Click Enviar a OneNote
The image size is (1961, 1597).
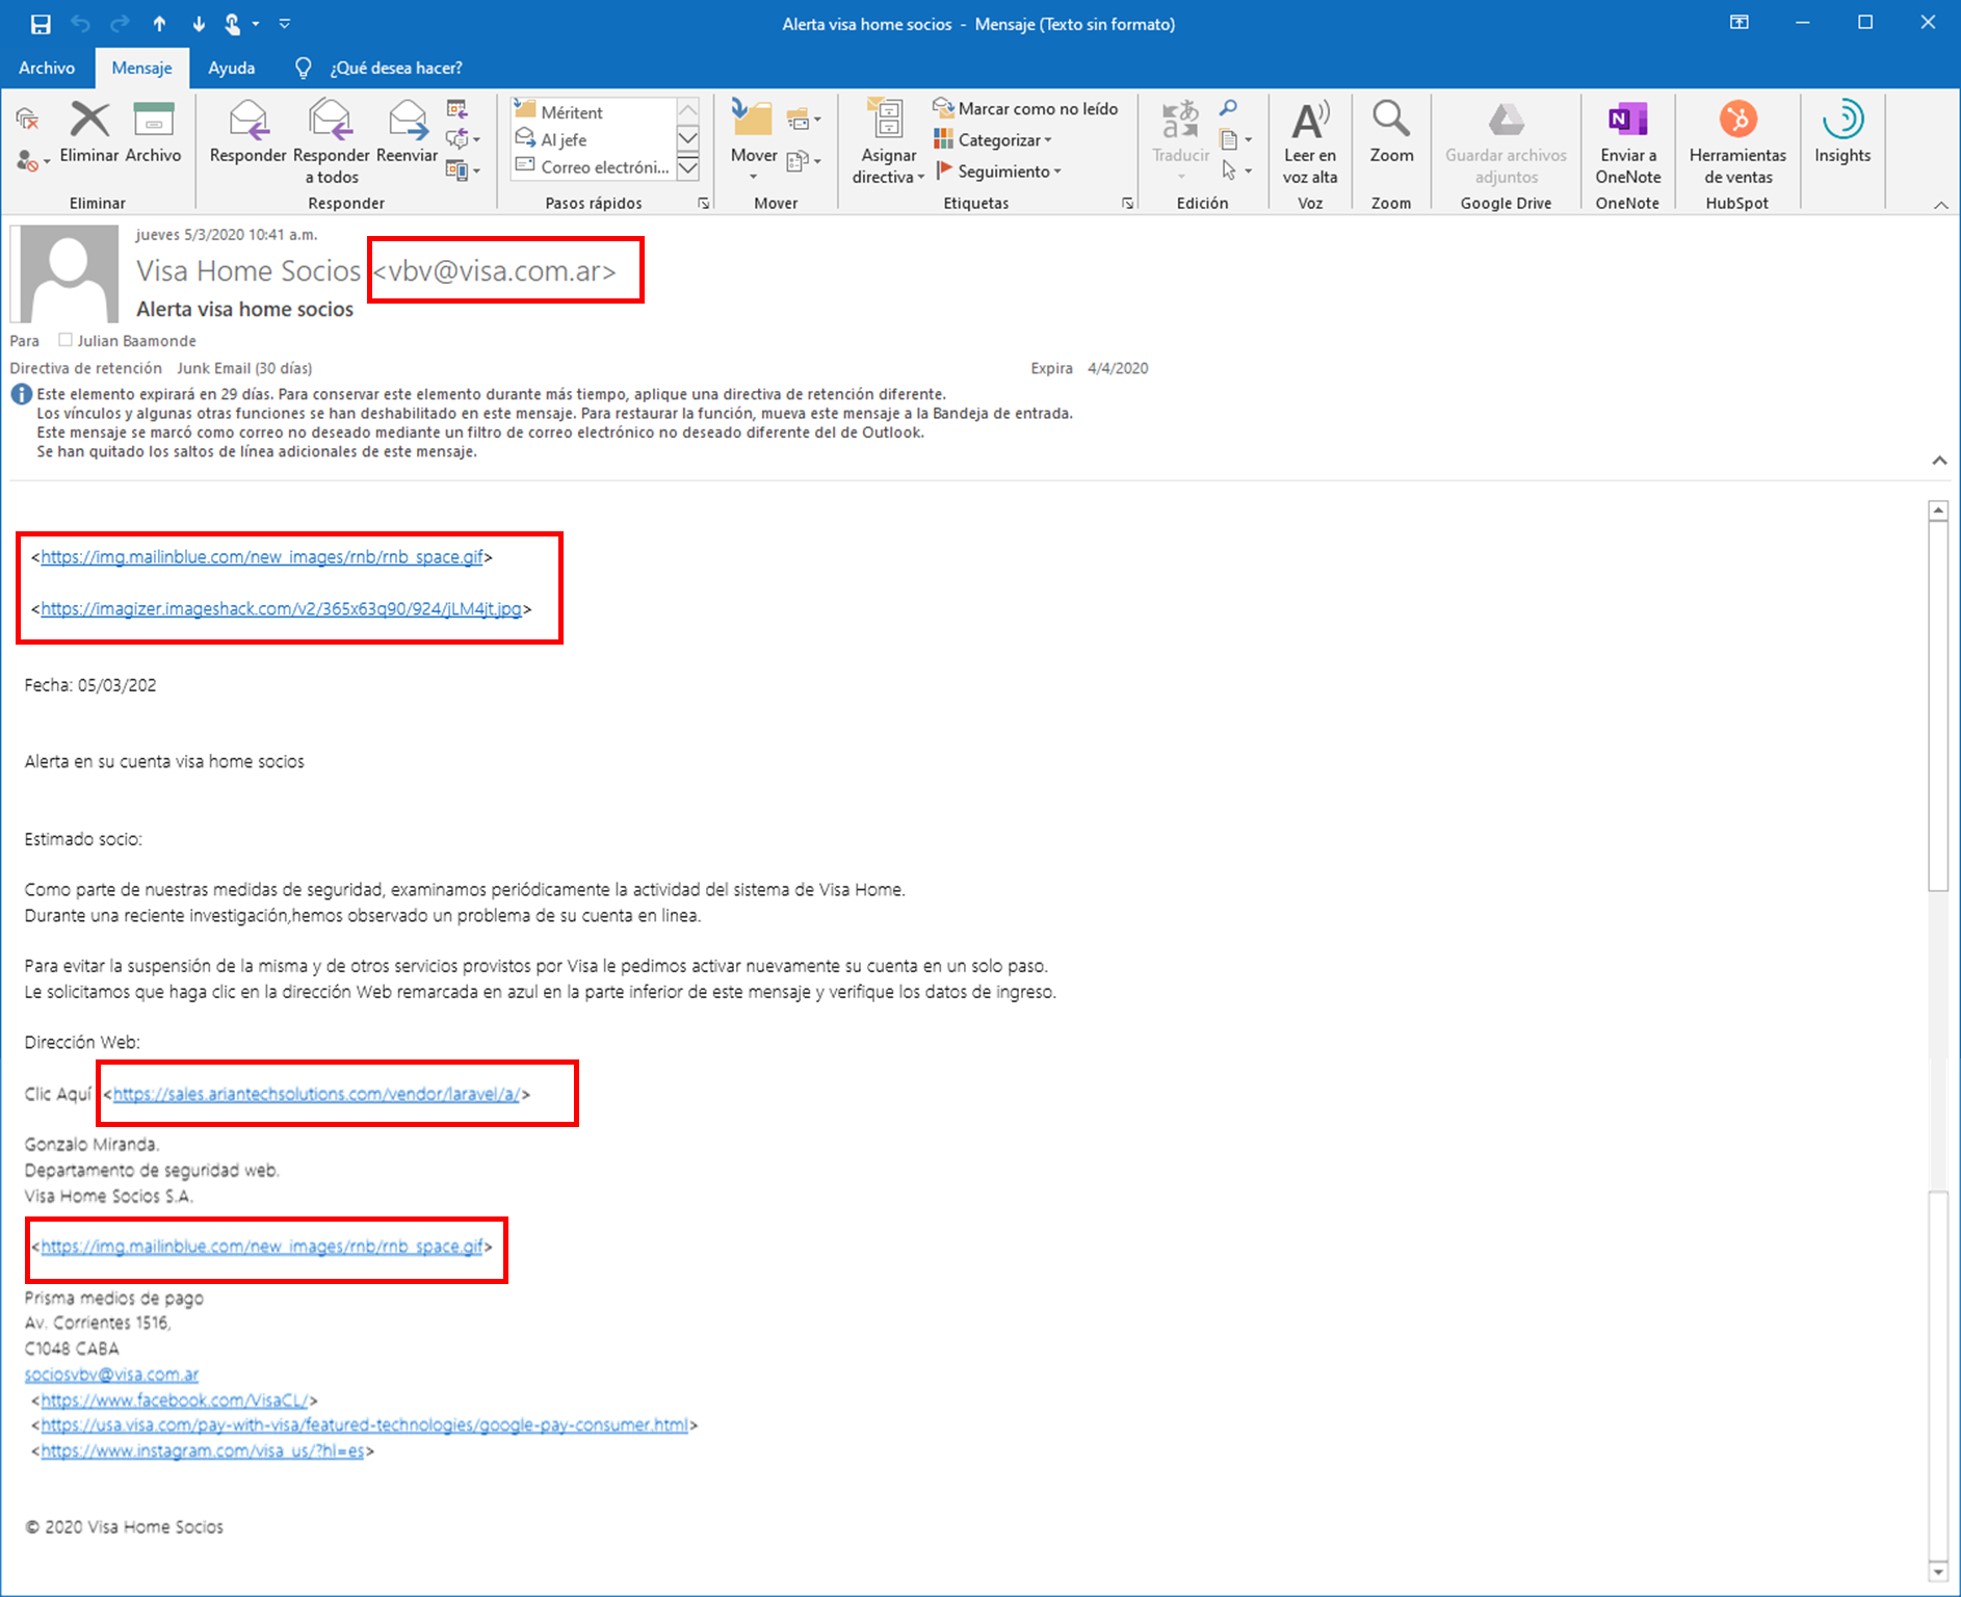[x=1627, y=143]
